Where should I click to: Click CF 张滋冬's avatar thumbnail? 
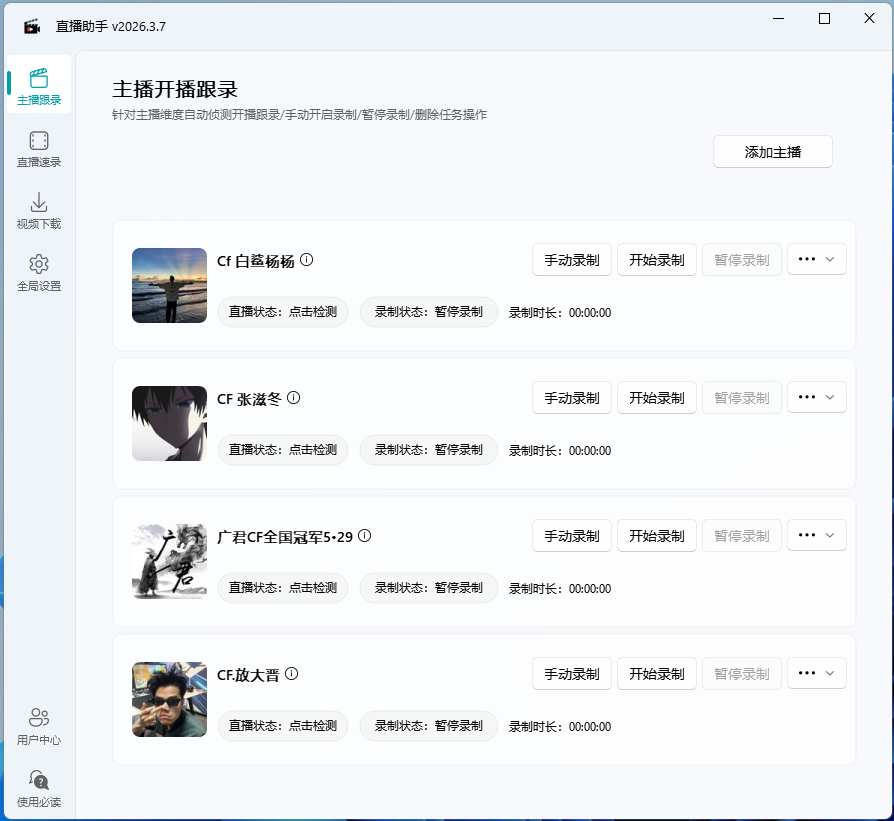(169, 423)
